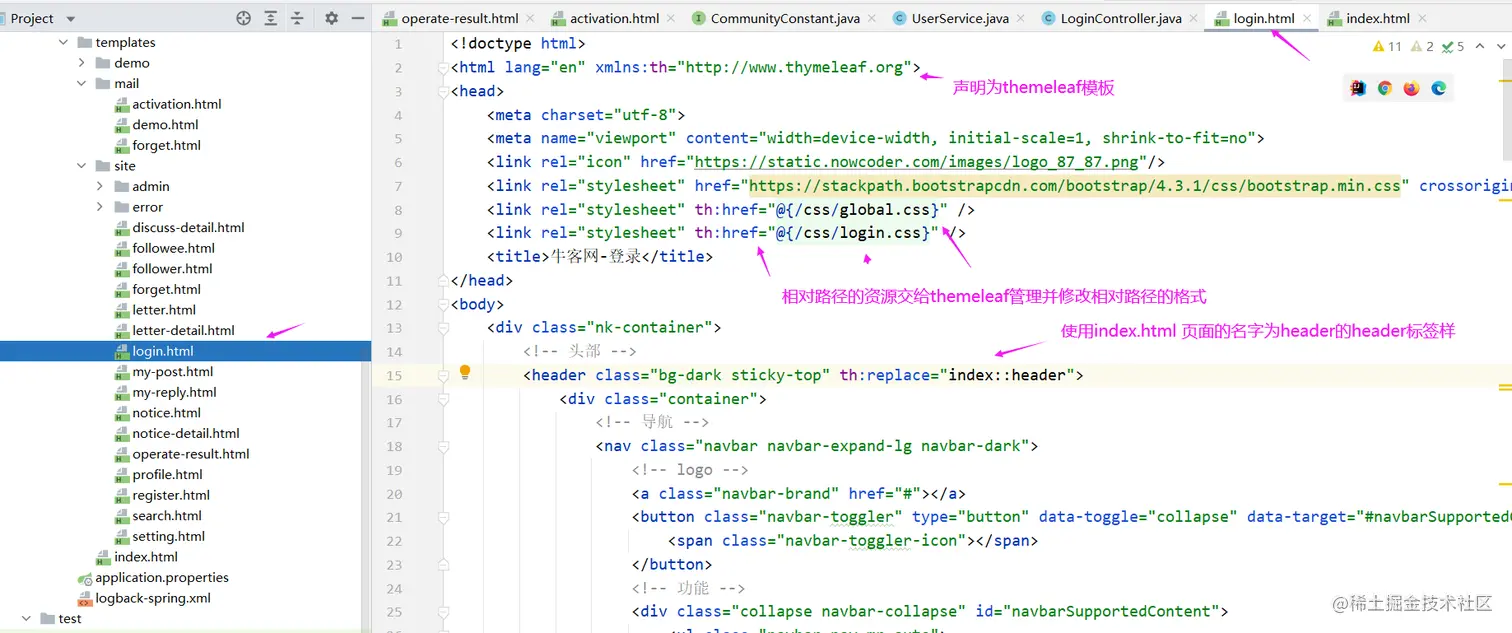The height and width of the screenshot is (633, 1512).
Task: Collapse the mail folder
Action: point(82,83)
